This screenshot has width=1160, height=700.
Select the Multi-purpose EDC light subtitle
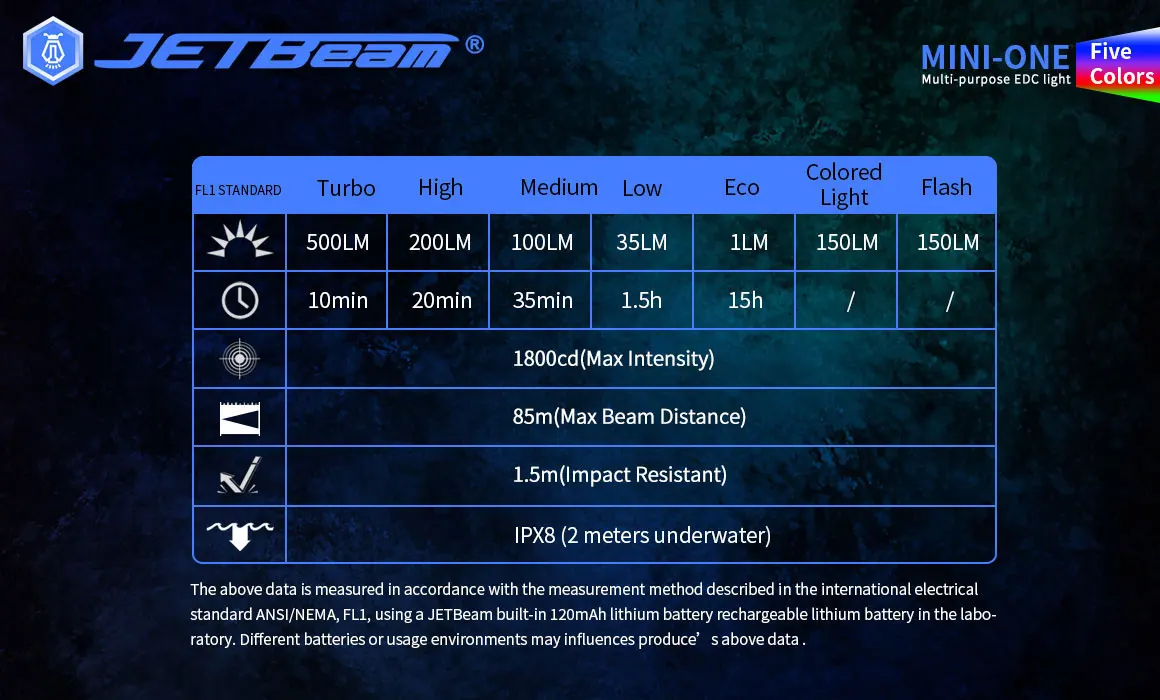996,79
